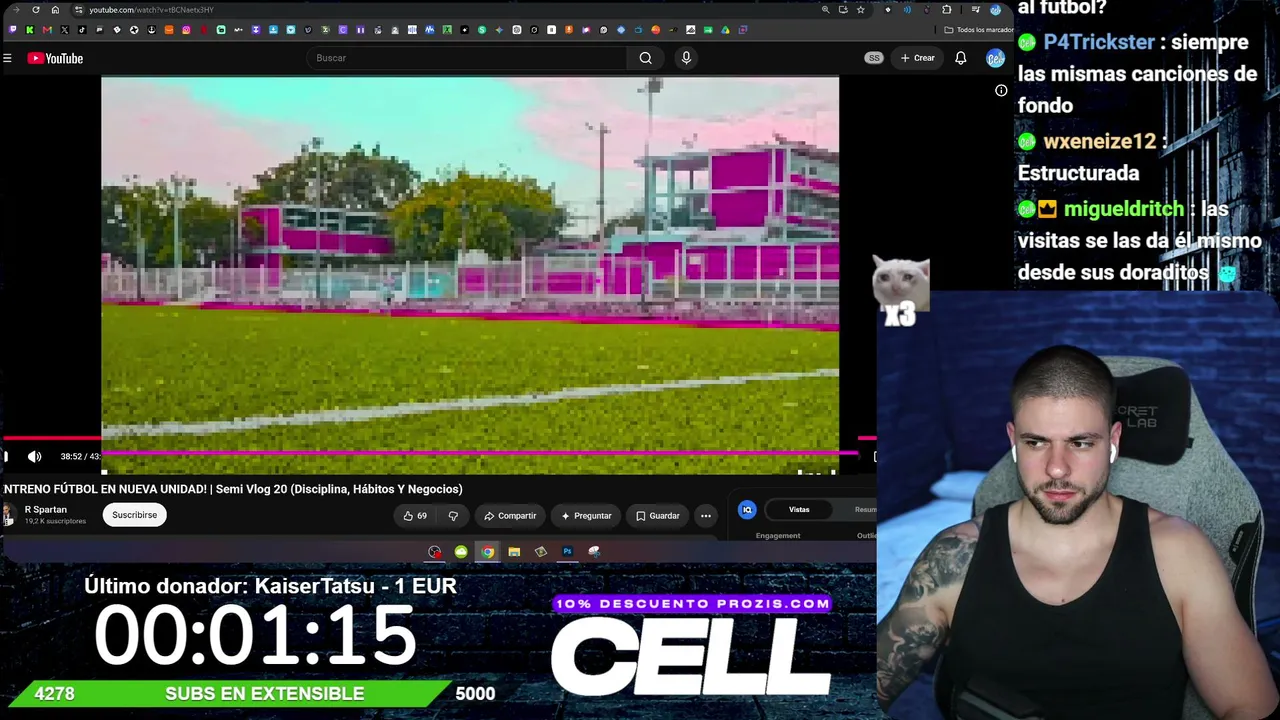1280x720 pixels.
Task: Click the Compartir share button
Action: click(510, 516)
